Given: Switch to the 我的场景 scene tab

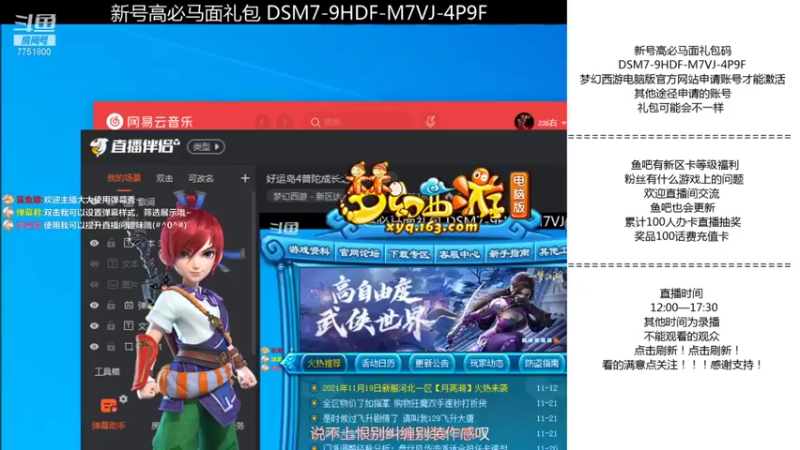Looking at the screenshot, I should [x=123, y=178].
